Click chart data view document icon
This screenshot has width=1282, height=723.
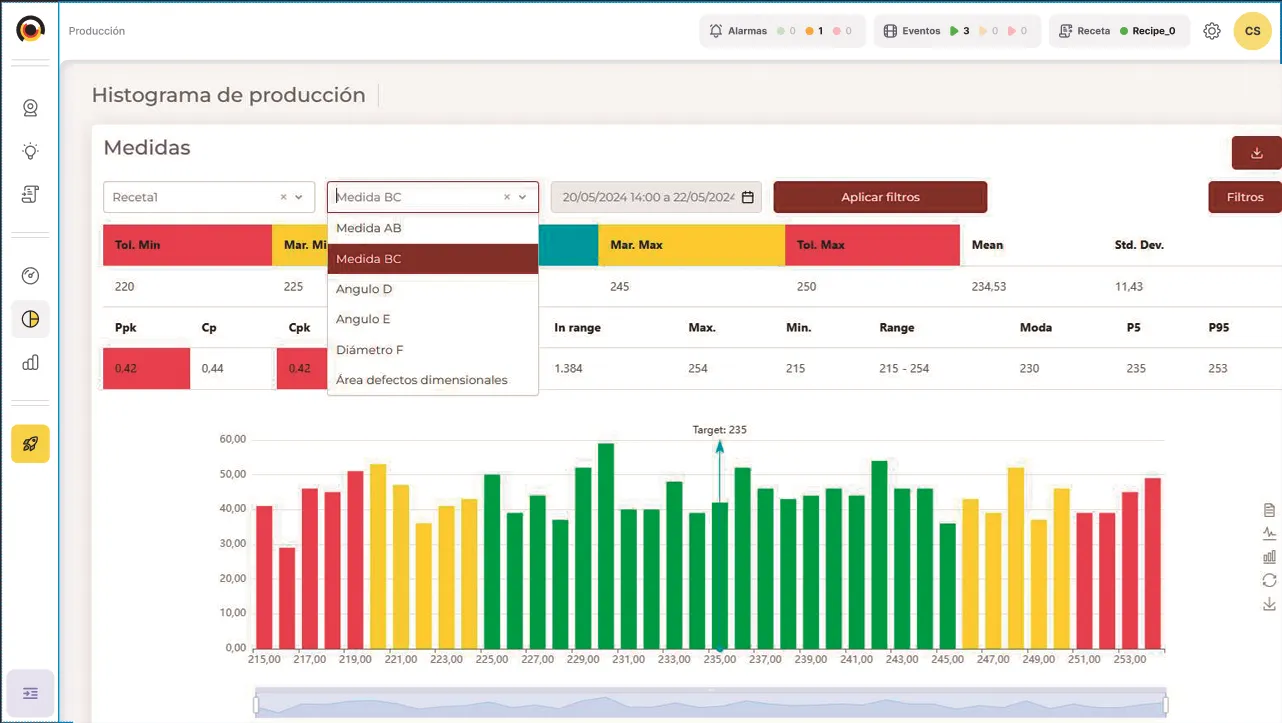[x=1270, y=510]
